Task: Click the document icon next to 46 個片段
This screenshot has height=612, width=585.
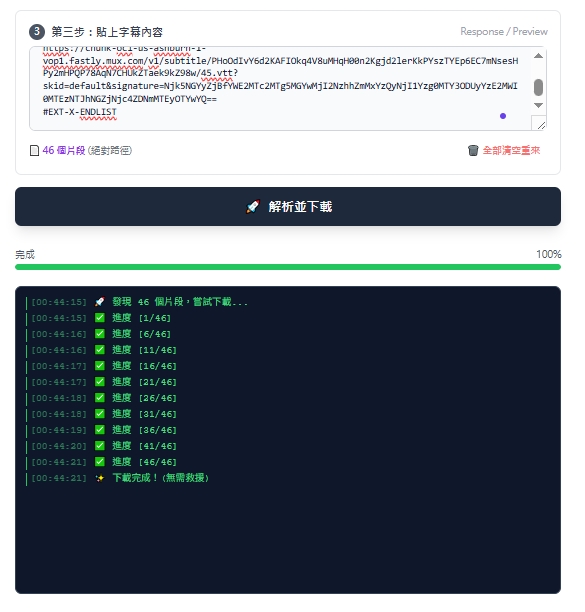Action: click(34, 151)
